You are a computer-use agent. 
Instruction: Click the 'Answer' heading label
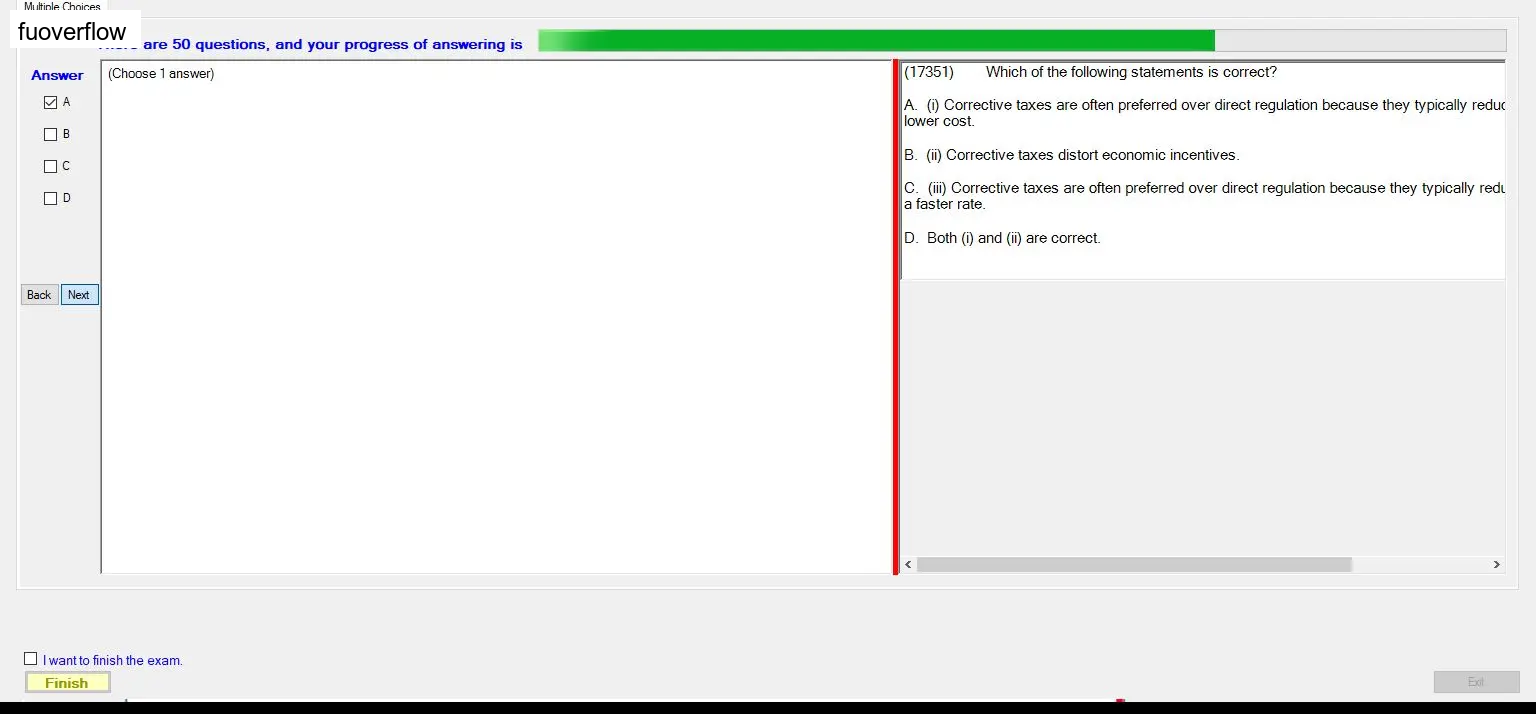pos(57,75)
